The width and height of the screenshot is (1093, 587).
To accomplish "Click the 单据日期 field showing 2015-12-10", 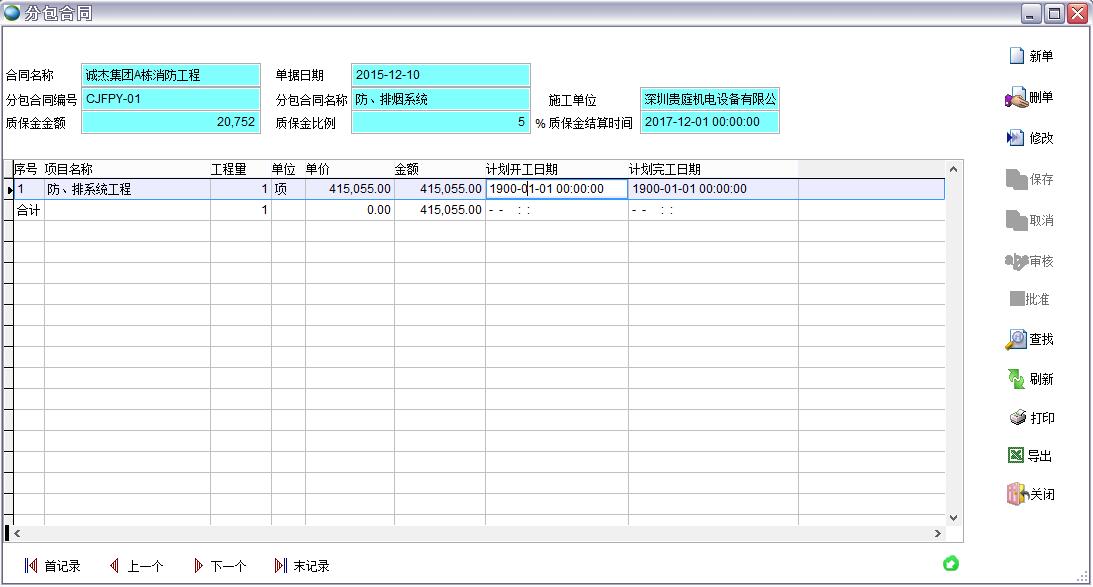I will click(440, 75).
